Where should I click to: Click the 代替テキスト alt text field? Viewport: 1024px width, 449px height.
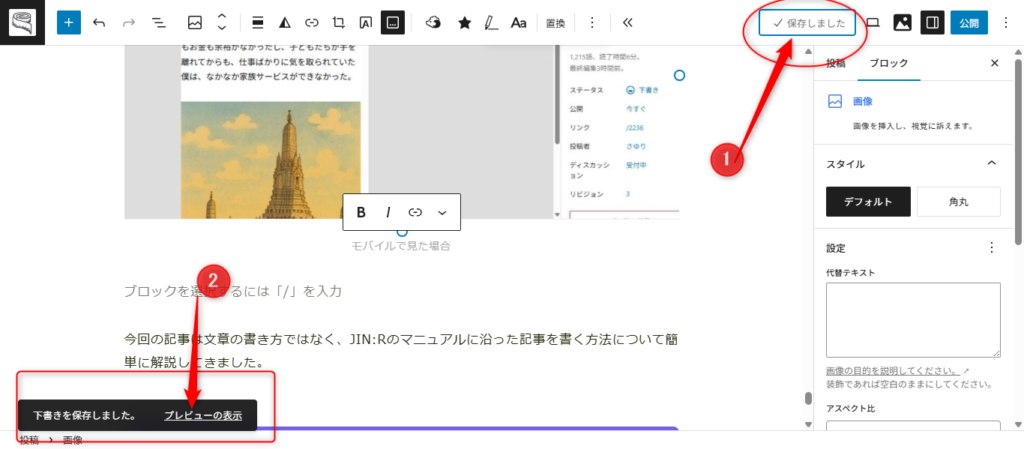point(913,320)
